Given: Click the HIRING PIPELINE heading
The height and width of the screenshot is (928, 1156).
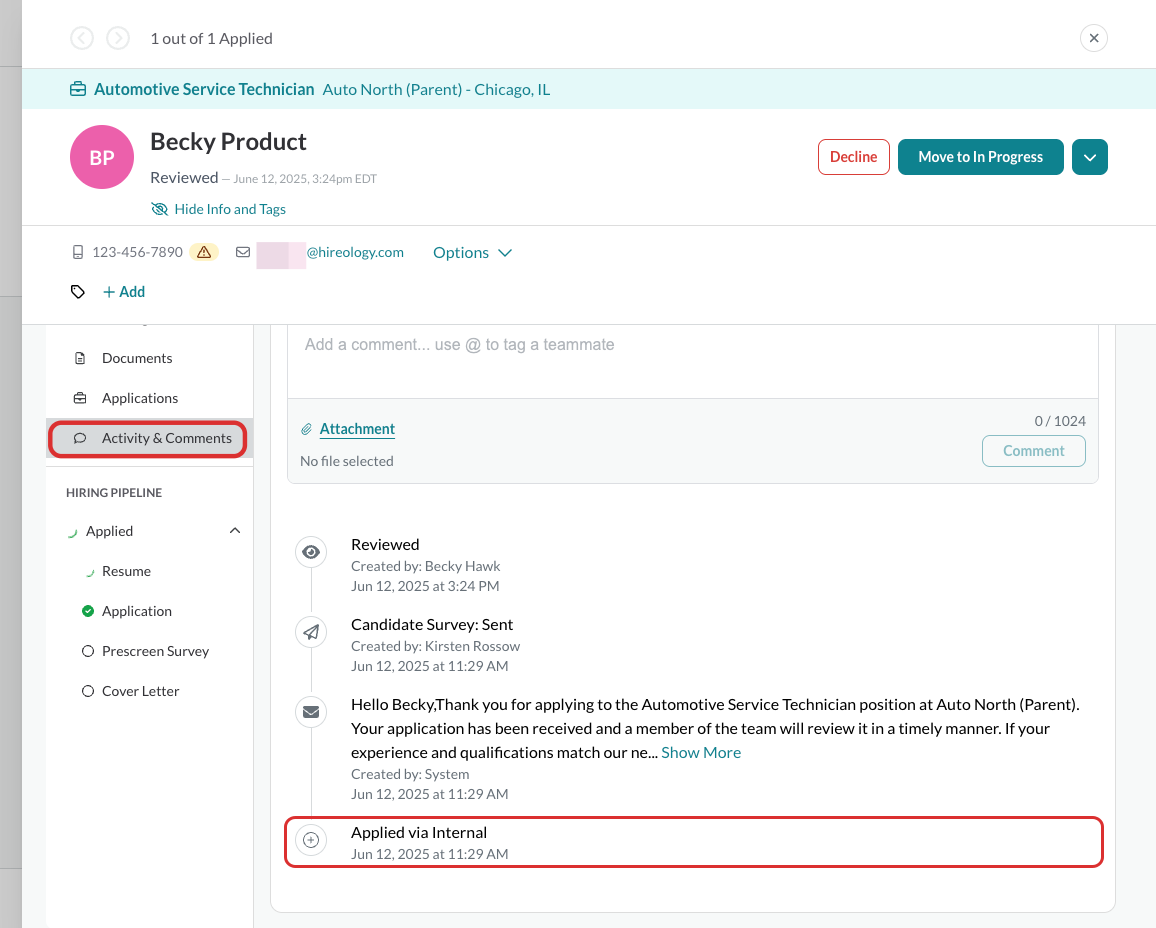Looking at the screenshot, I should (114, 492).
